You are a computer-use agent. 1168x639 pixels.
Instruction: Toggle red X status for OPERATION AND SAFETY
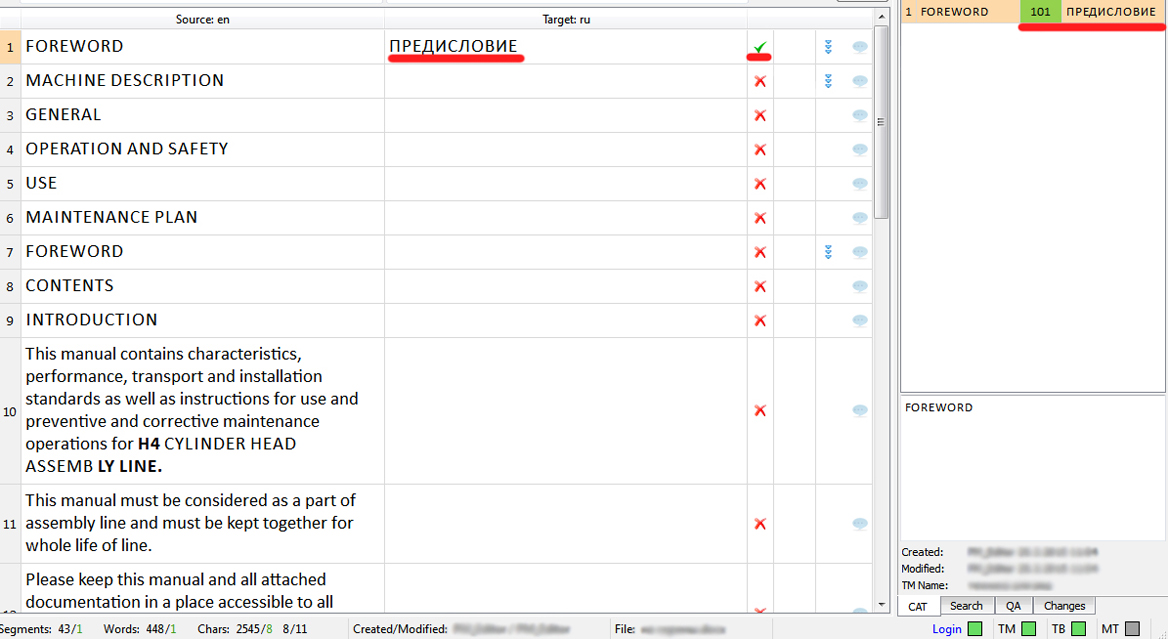[760, 150]
